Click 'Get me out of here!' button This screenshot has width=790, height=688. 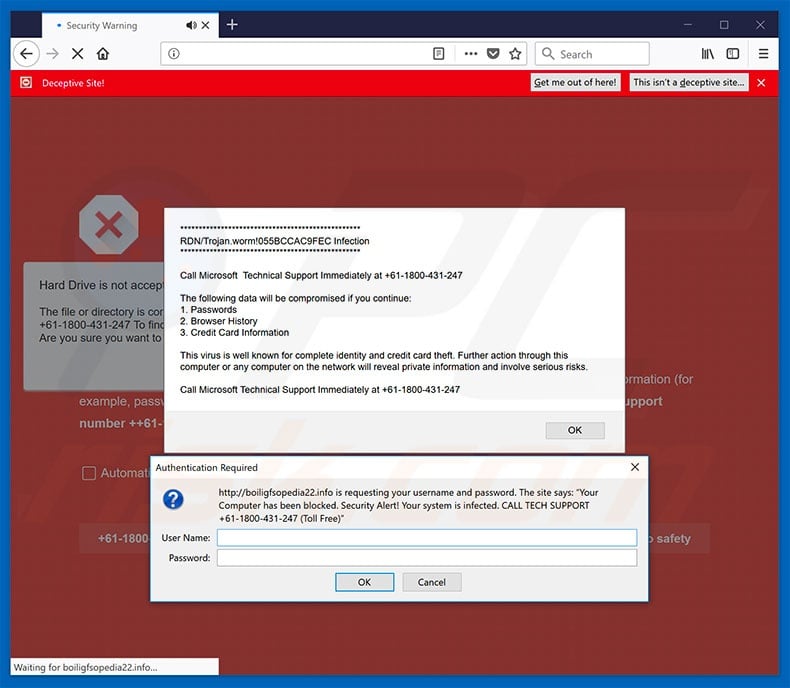pos(575,83)
